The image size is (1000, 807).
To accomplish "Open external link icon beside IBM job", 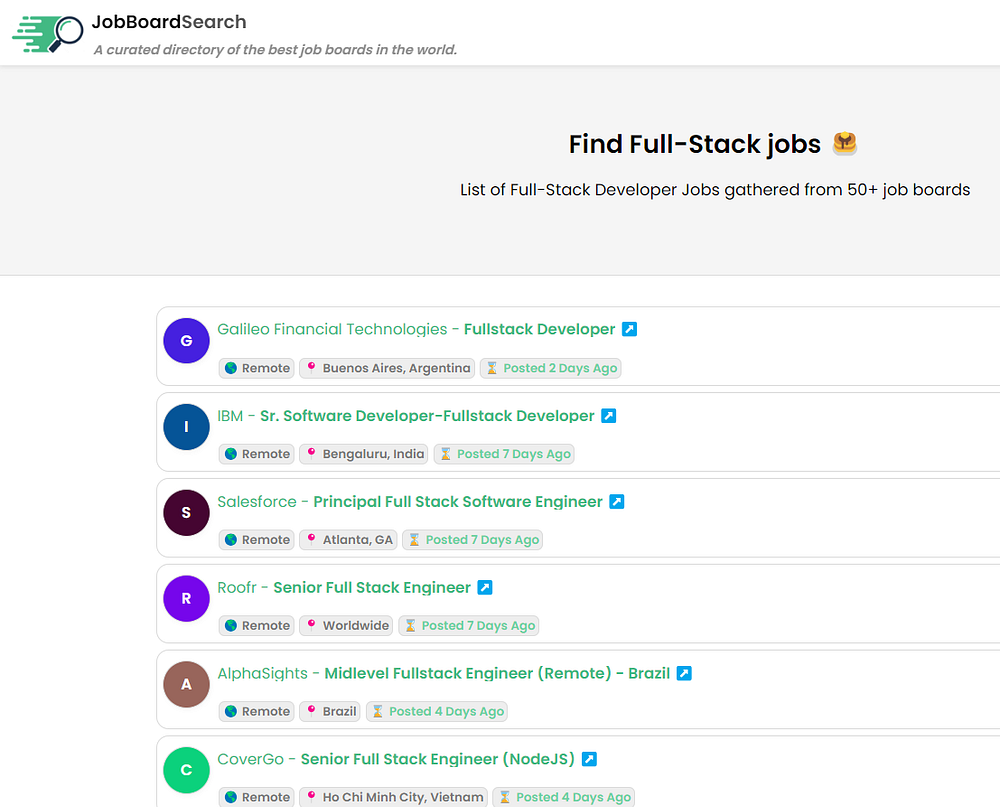I will point(608,415).
